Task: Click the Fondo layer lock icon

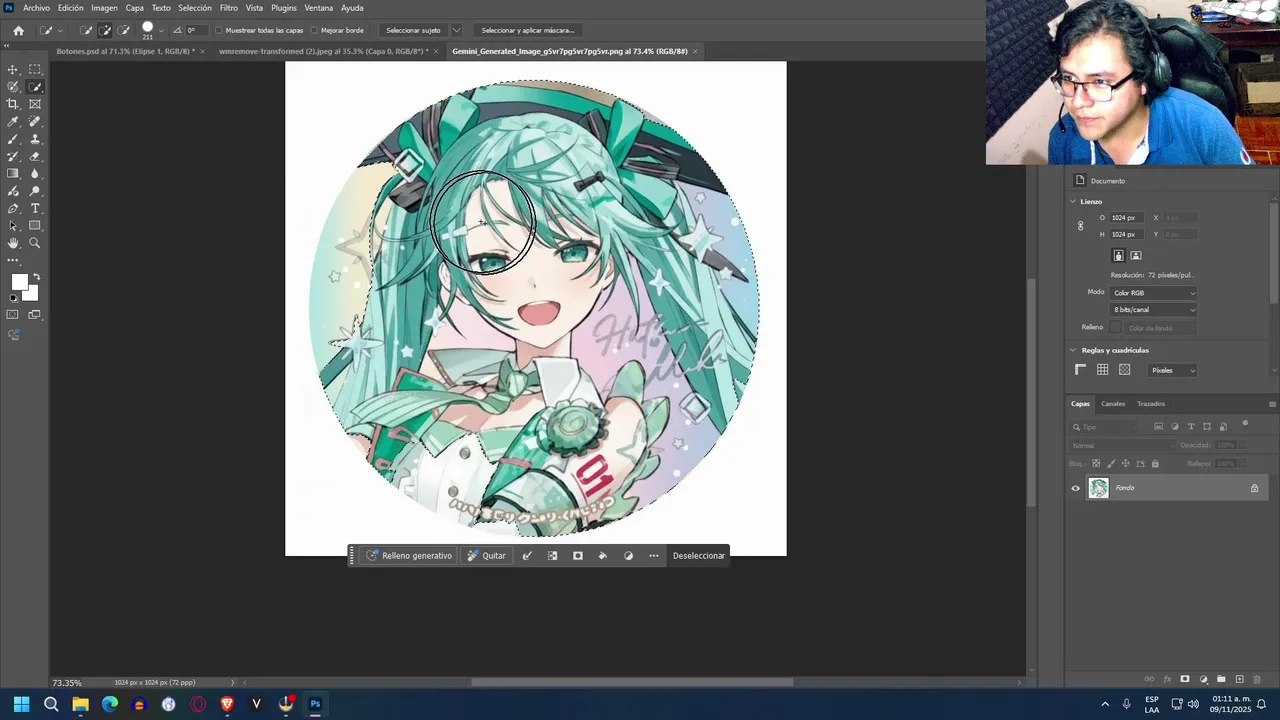Action: (x=1254, y=488)
